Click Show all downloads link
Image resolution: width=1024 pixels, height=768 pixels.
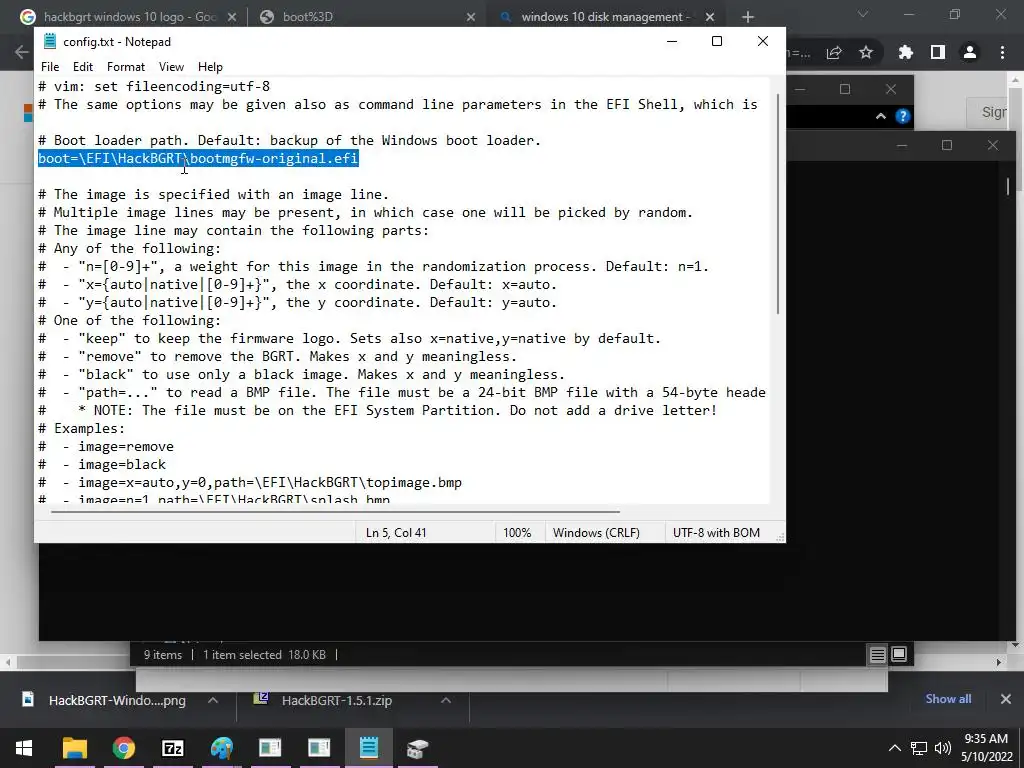click(948, 699)
